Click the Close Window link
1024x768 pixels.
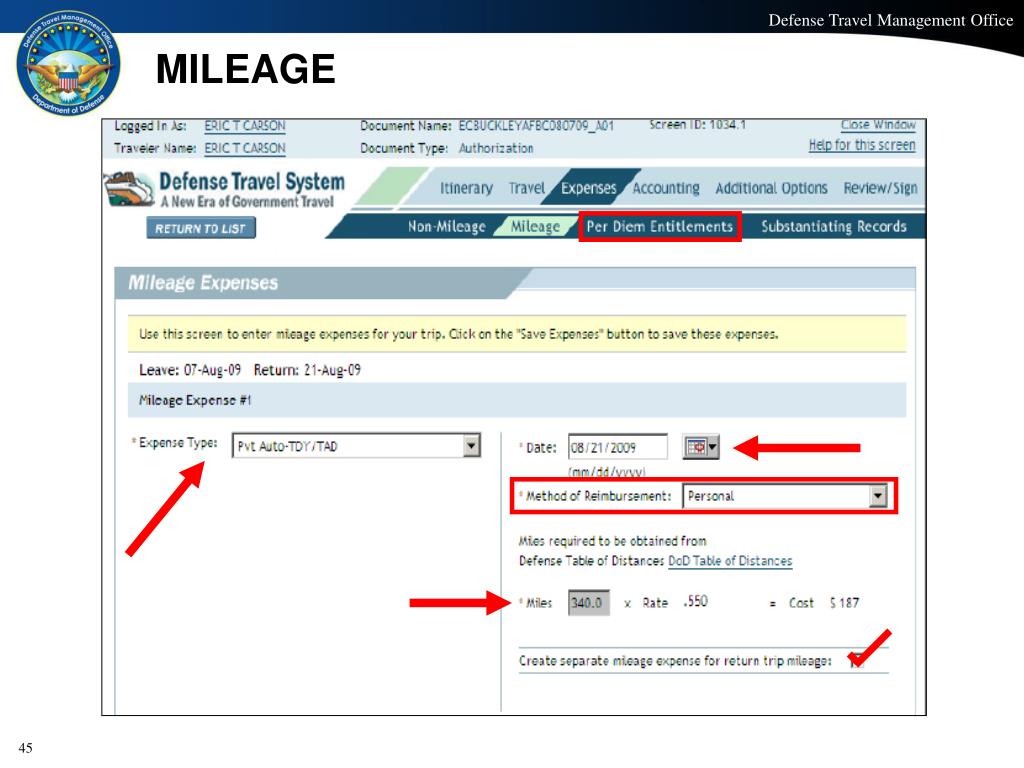(x=878, y=125)
